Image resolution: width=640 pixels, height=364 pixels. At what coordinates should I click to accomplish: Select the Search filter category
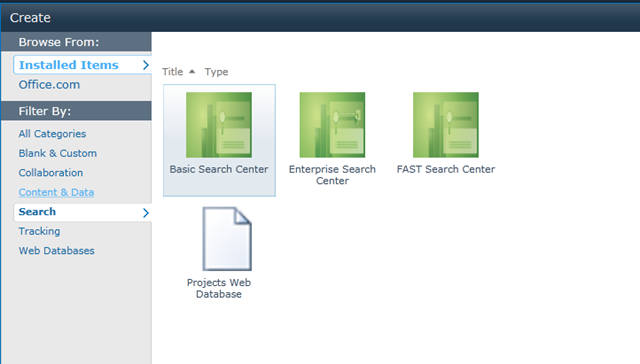(37, 212)
